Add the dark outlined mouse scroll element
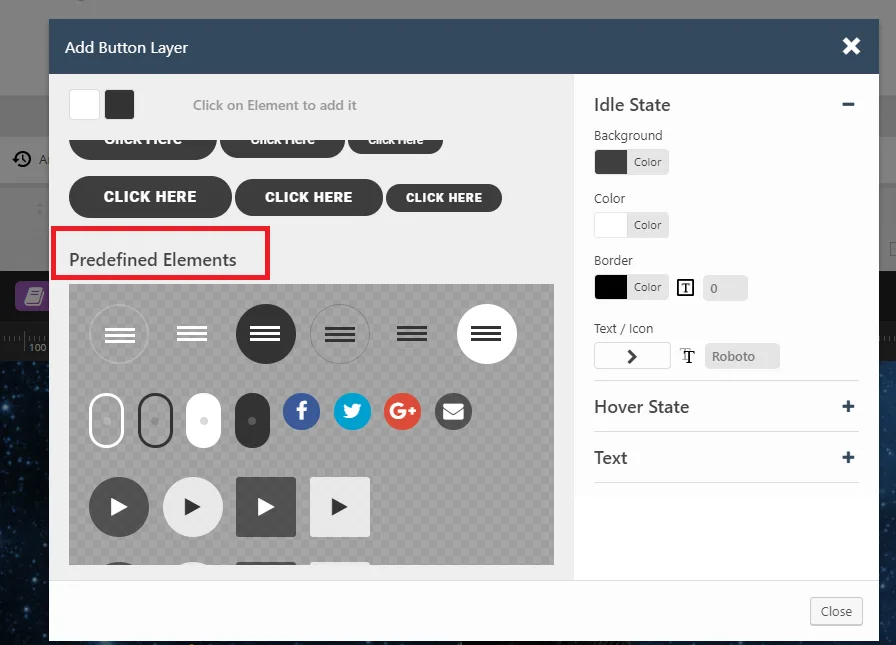This screenshot has width=896, height=645. [x=155, y=420]
